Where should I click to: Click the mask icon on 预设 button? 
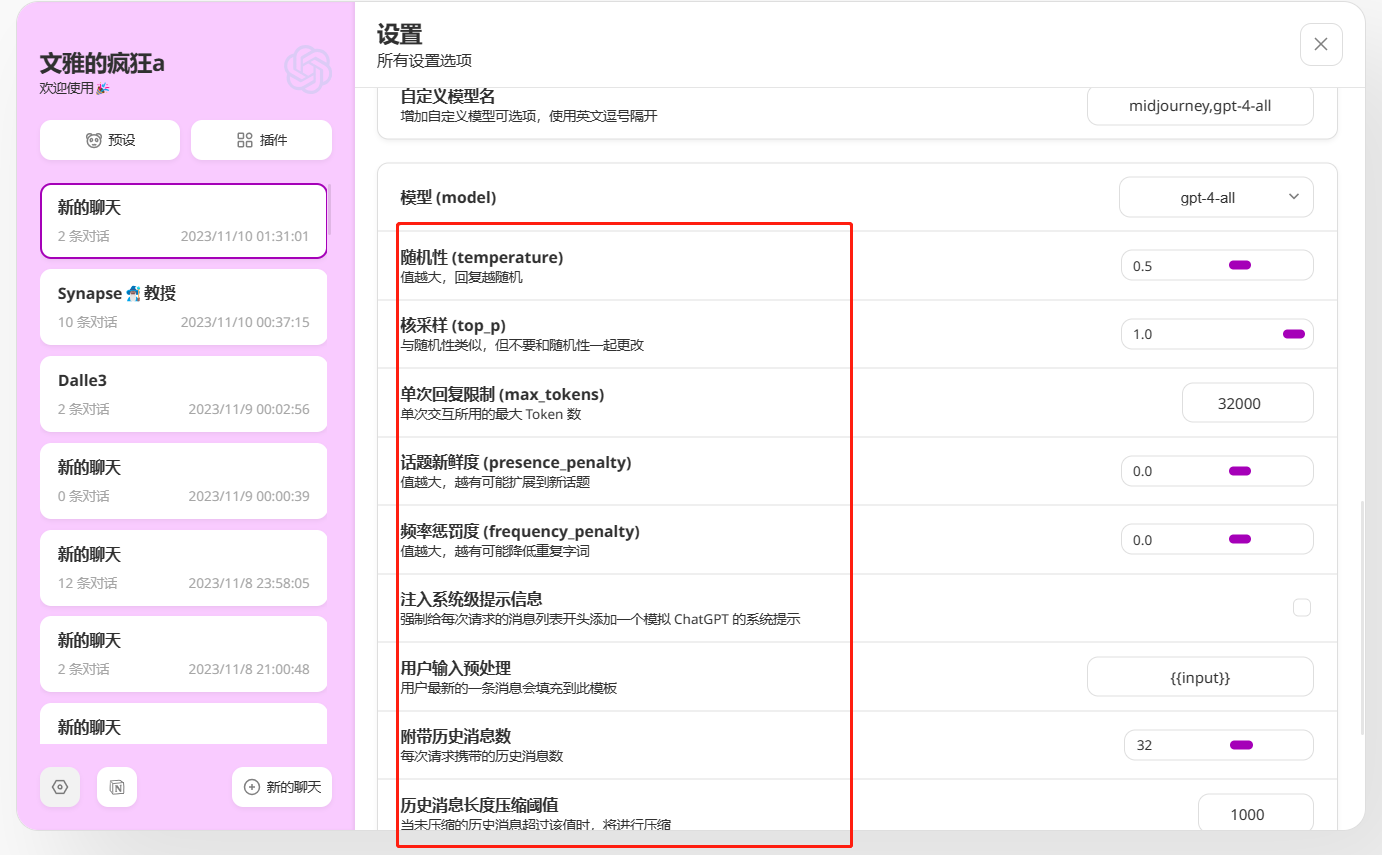coord(92,139)
